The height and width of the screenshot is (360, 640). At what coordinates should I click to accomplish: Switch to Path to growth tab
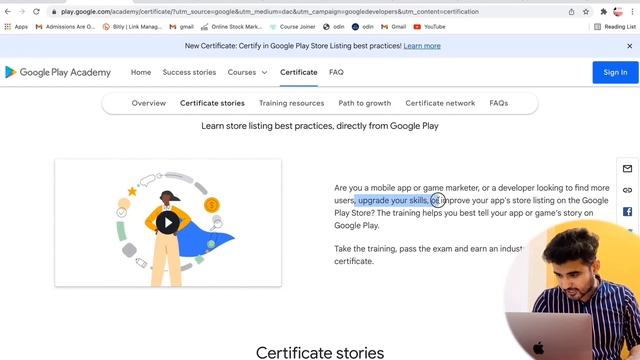[364, 103]
